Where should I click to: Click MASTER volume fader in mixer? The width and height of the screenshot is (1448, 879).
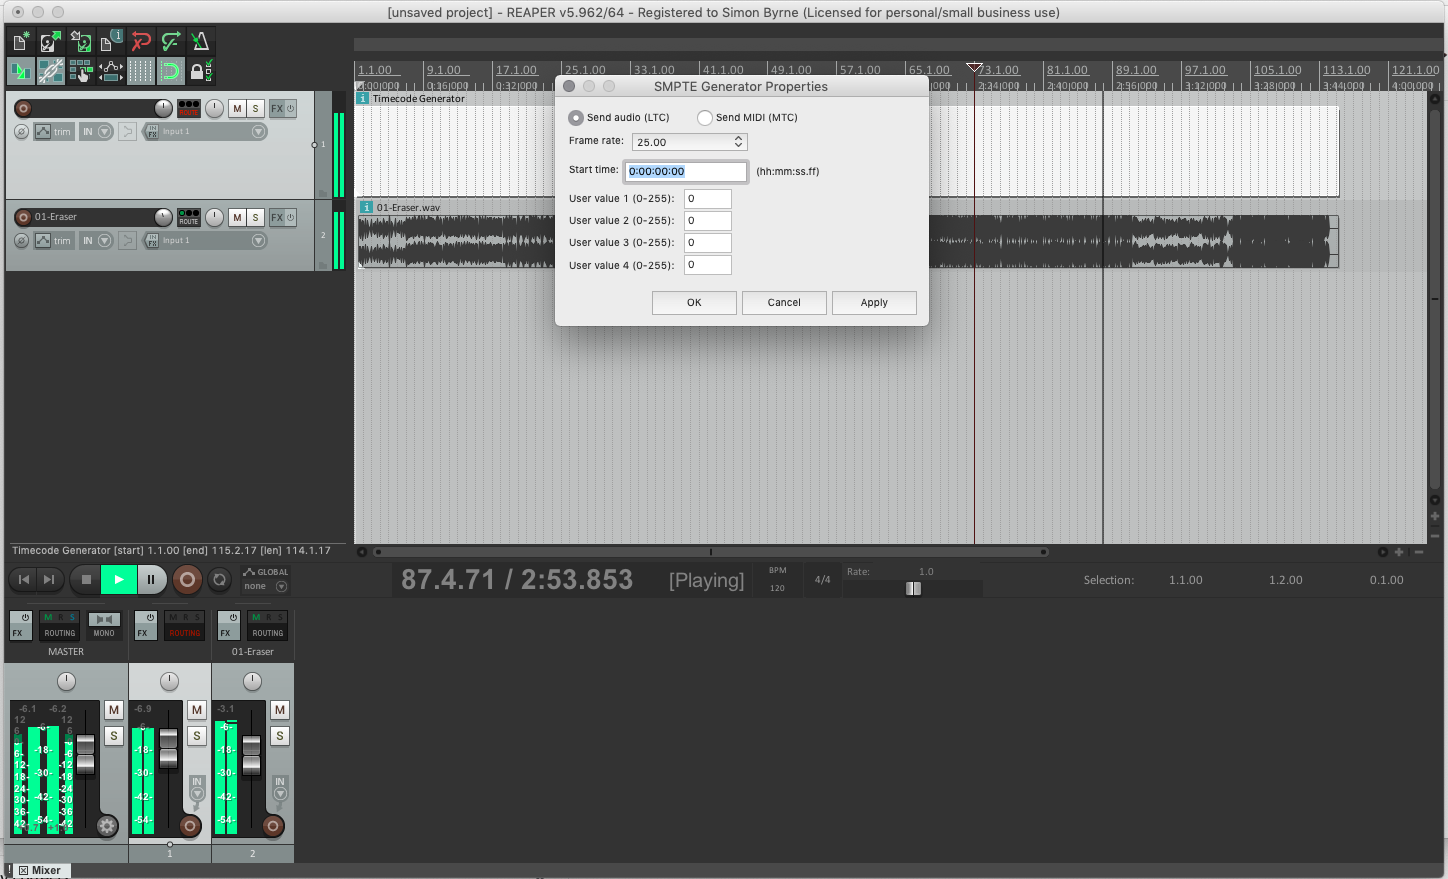[86, 754]
